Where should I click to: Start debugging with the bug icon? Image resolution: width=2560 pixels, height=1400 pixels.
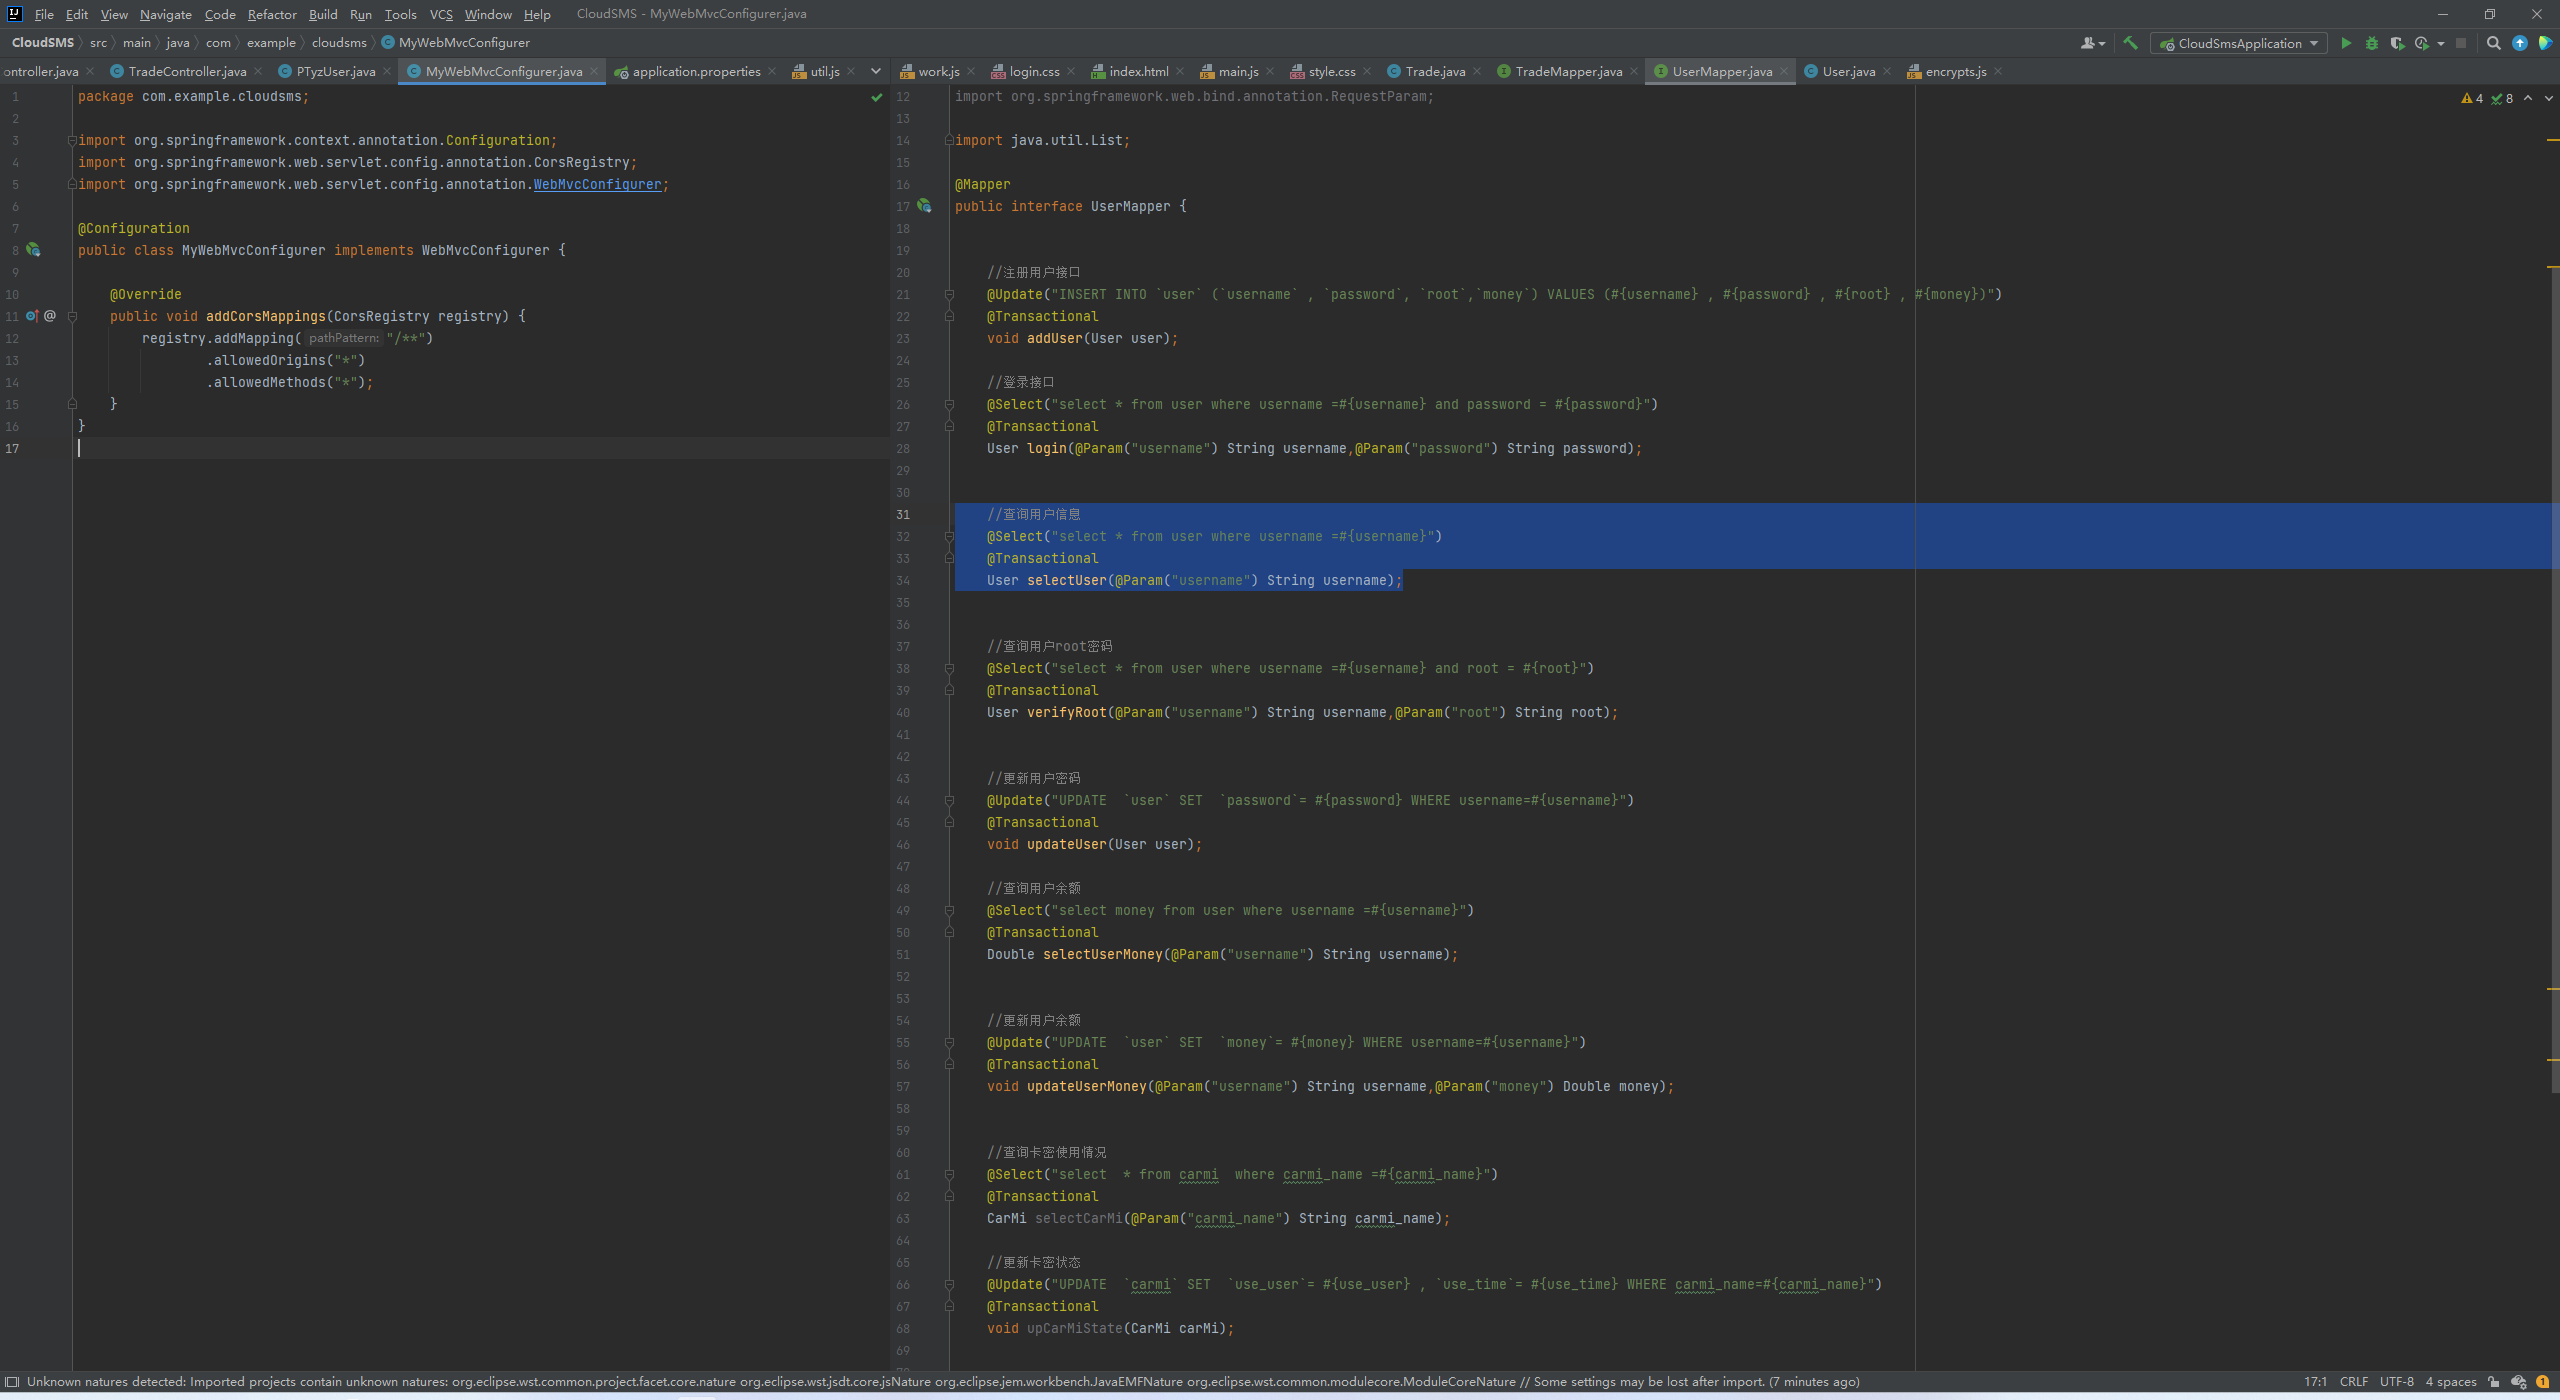[x=2372, y=43]
